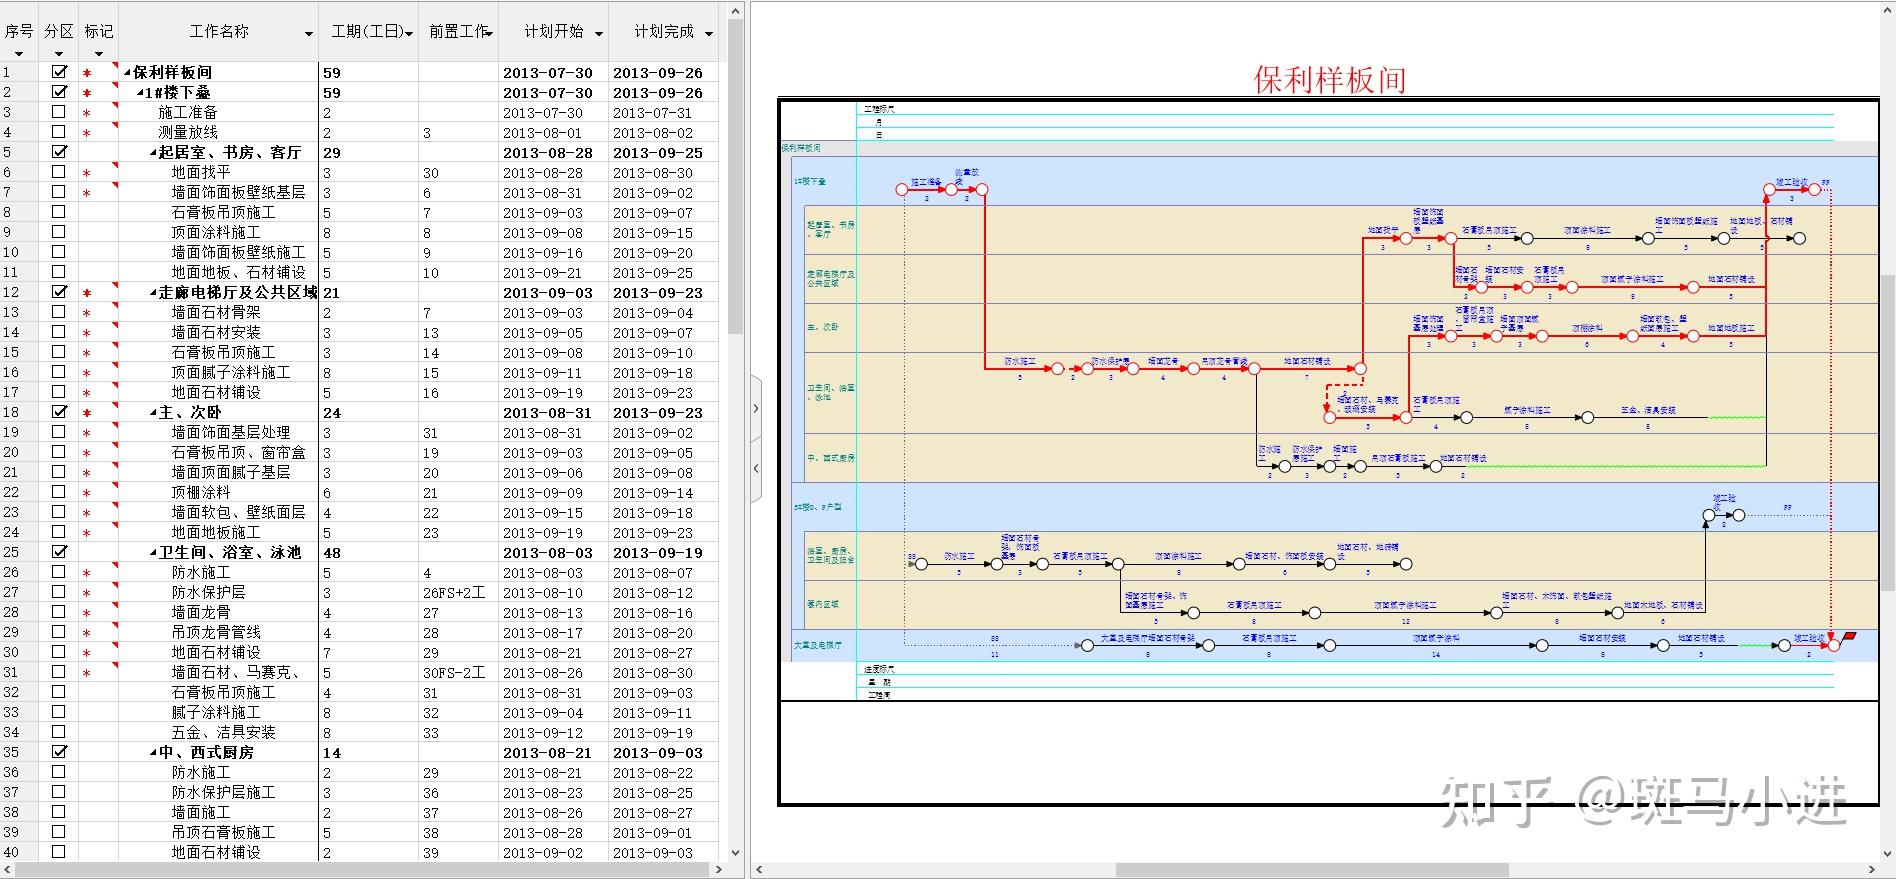Open the 工期(工日) column dropdown arrow
The height and width of the screenshot is (879, 1896).
pos(409,34)
